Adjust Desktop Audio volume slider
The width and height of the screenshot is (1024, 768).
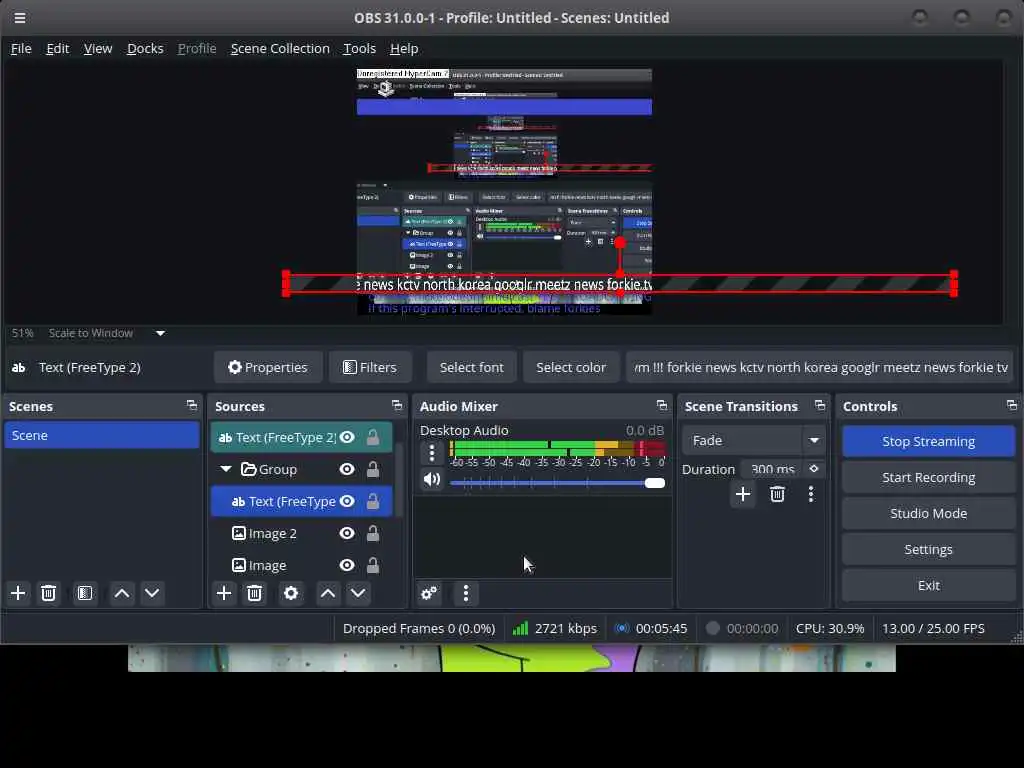tap(557, 483)
